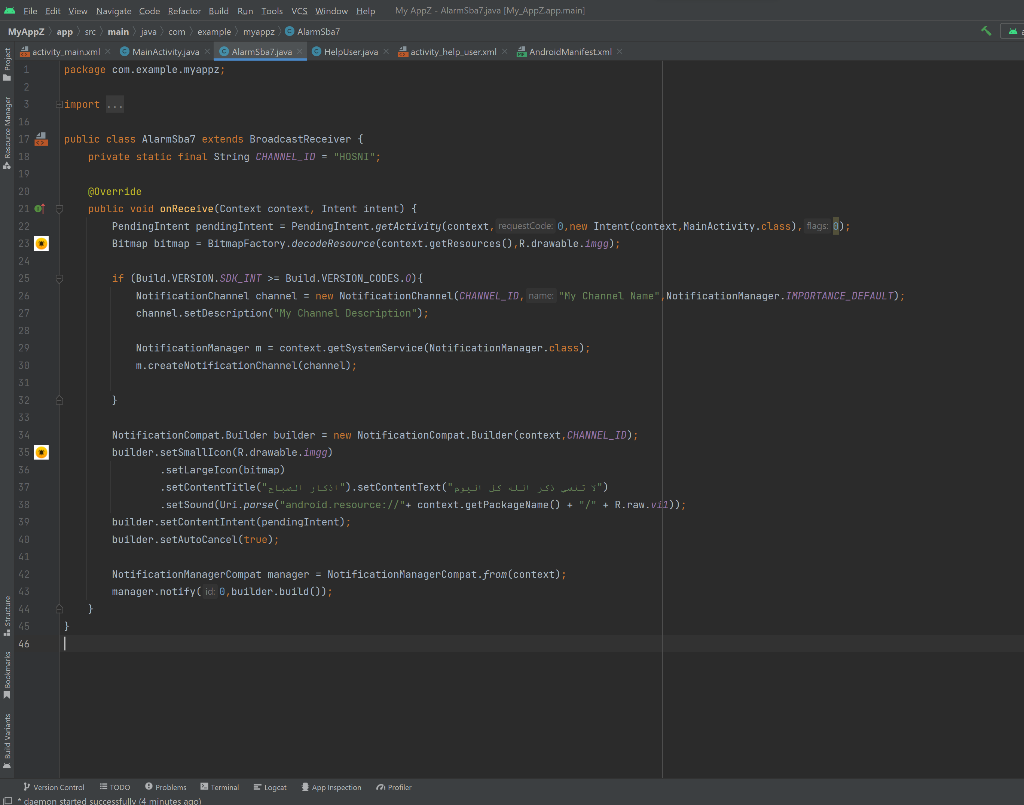This screenshot has height=805, width=1024.
Task: Click the Build hammer icon in the toolbar
Action: click(985, 31)
